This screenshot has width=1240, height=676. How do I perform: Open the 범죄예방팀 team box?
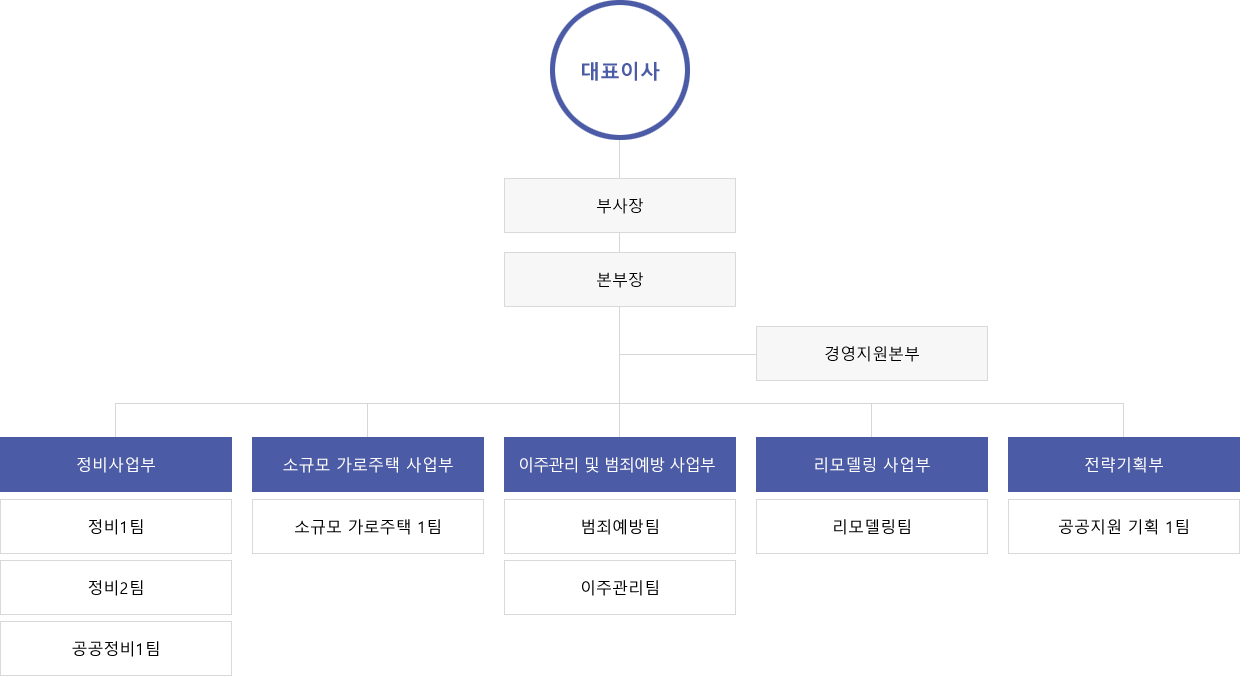(620, 526)
